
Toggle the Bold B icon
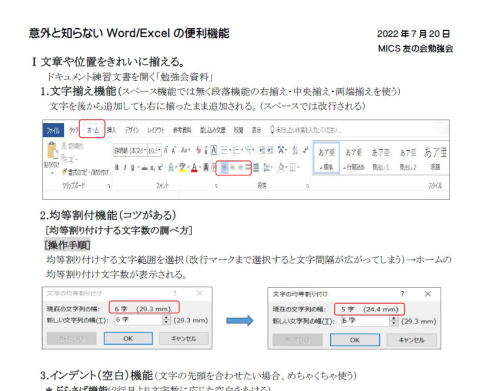click(117, 167)
